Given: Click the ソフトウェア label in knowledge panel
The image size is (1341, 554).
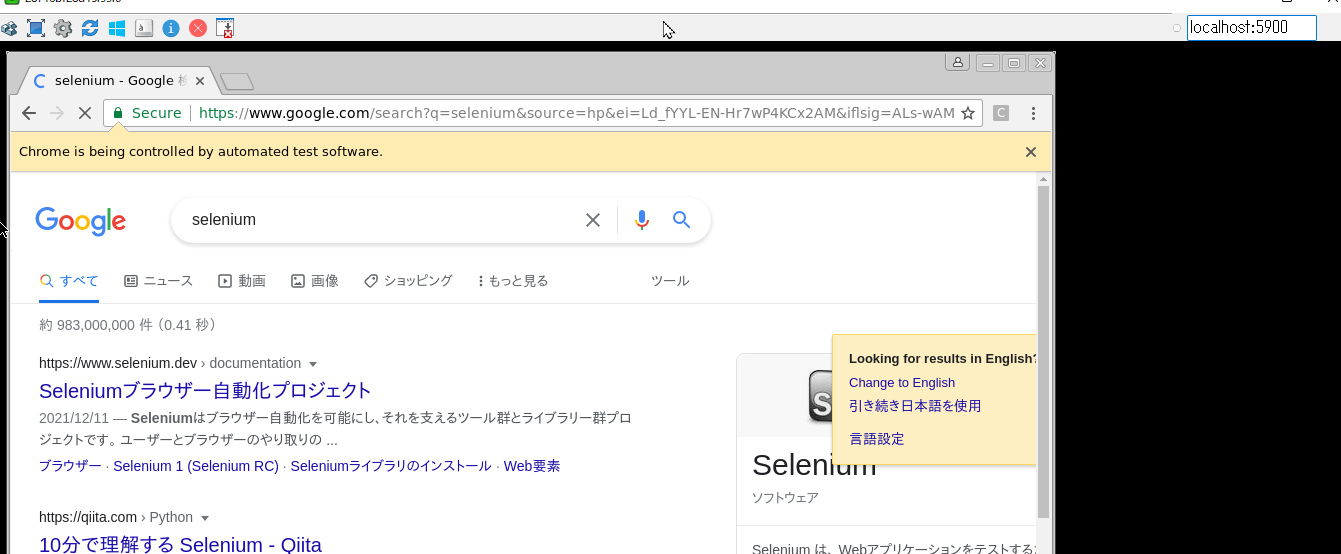Looking at the screenshot, I should coord(785,497).
